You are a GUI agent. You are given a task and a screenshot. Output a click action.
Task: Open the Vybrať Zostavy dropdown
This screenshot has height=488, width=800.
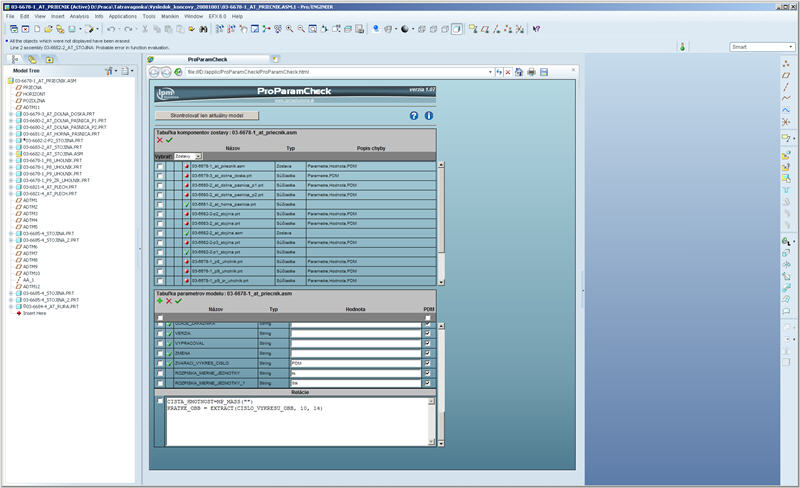[188, 156]
